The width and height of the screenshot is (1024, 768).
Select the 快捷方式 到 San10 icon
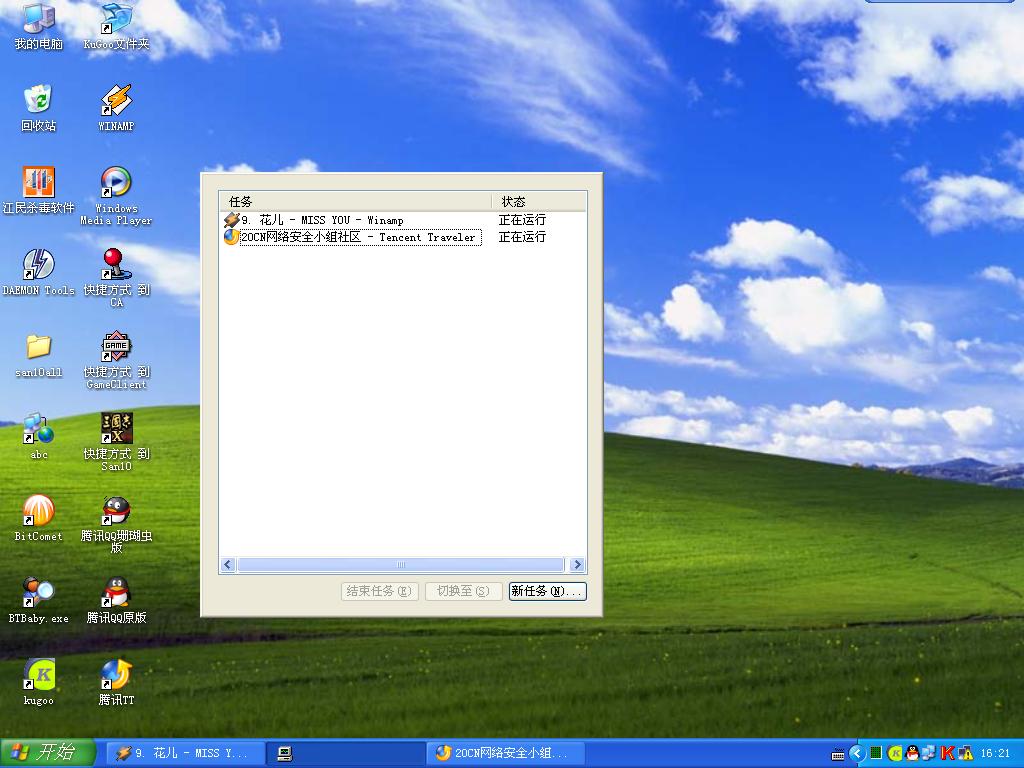tap(116, 442)
